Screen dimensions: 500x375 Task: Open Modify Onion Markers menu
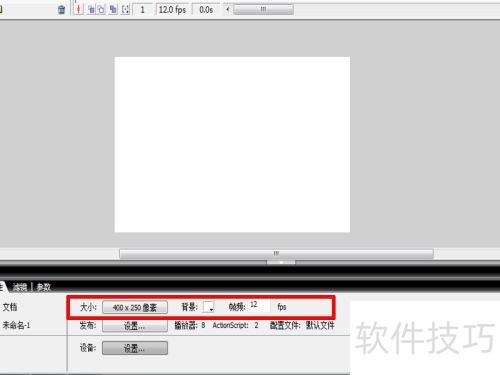point(125,9)
